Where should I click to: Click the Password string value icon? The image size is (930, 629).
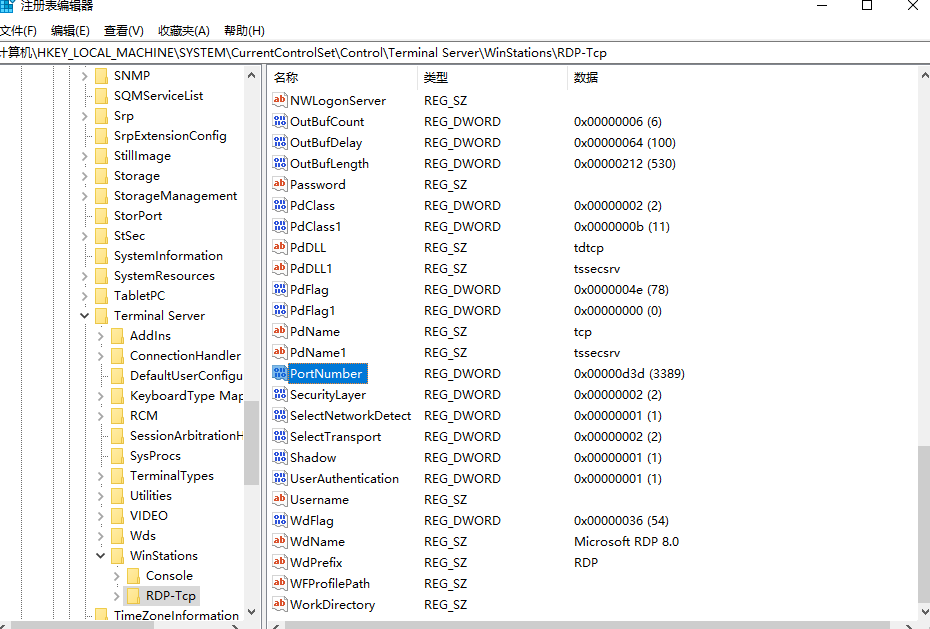point(280,184)
